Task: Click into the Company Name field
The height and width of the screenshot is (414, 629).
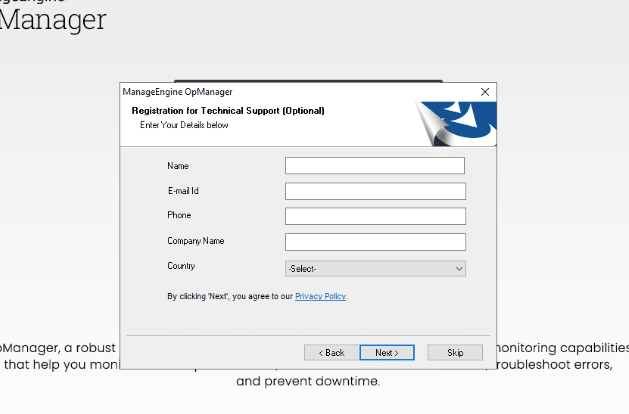Action: point(375,242)
